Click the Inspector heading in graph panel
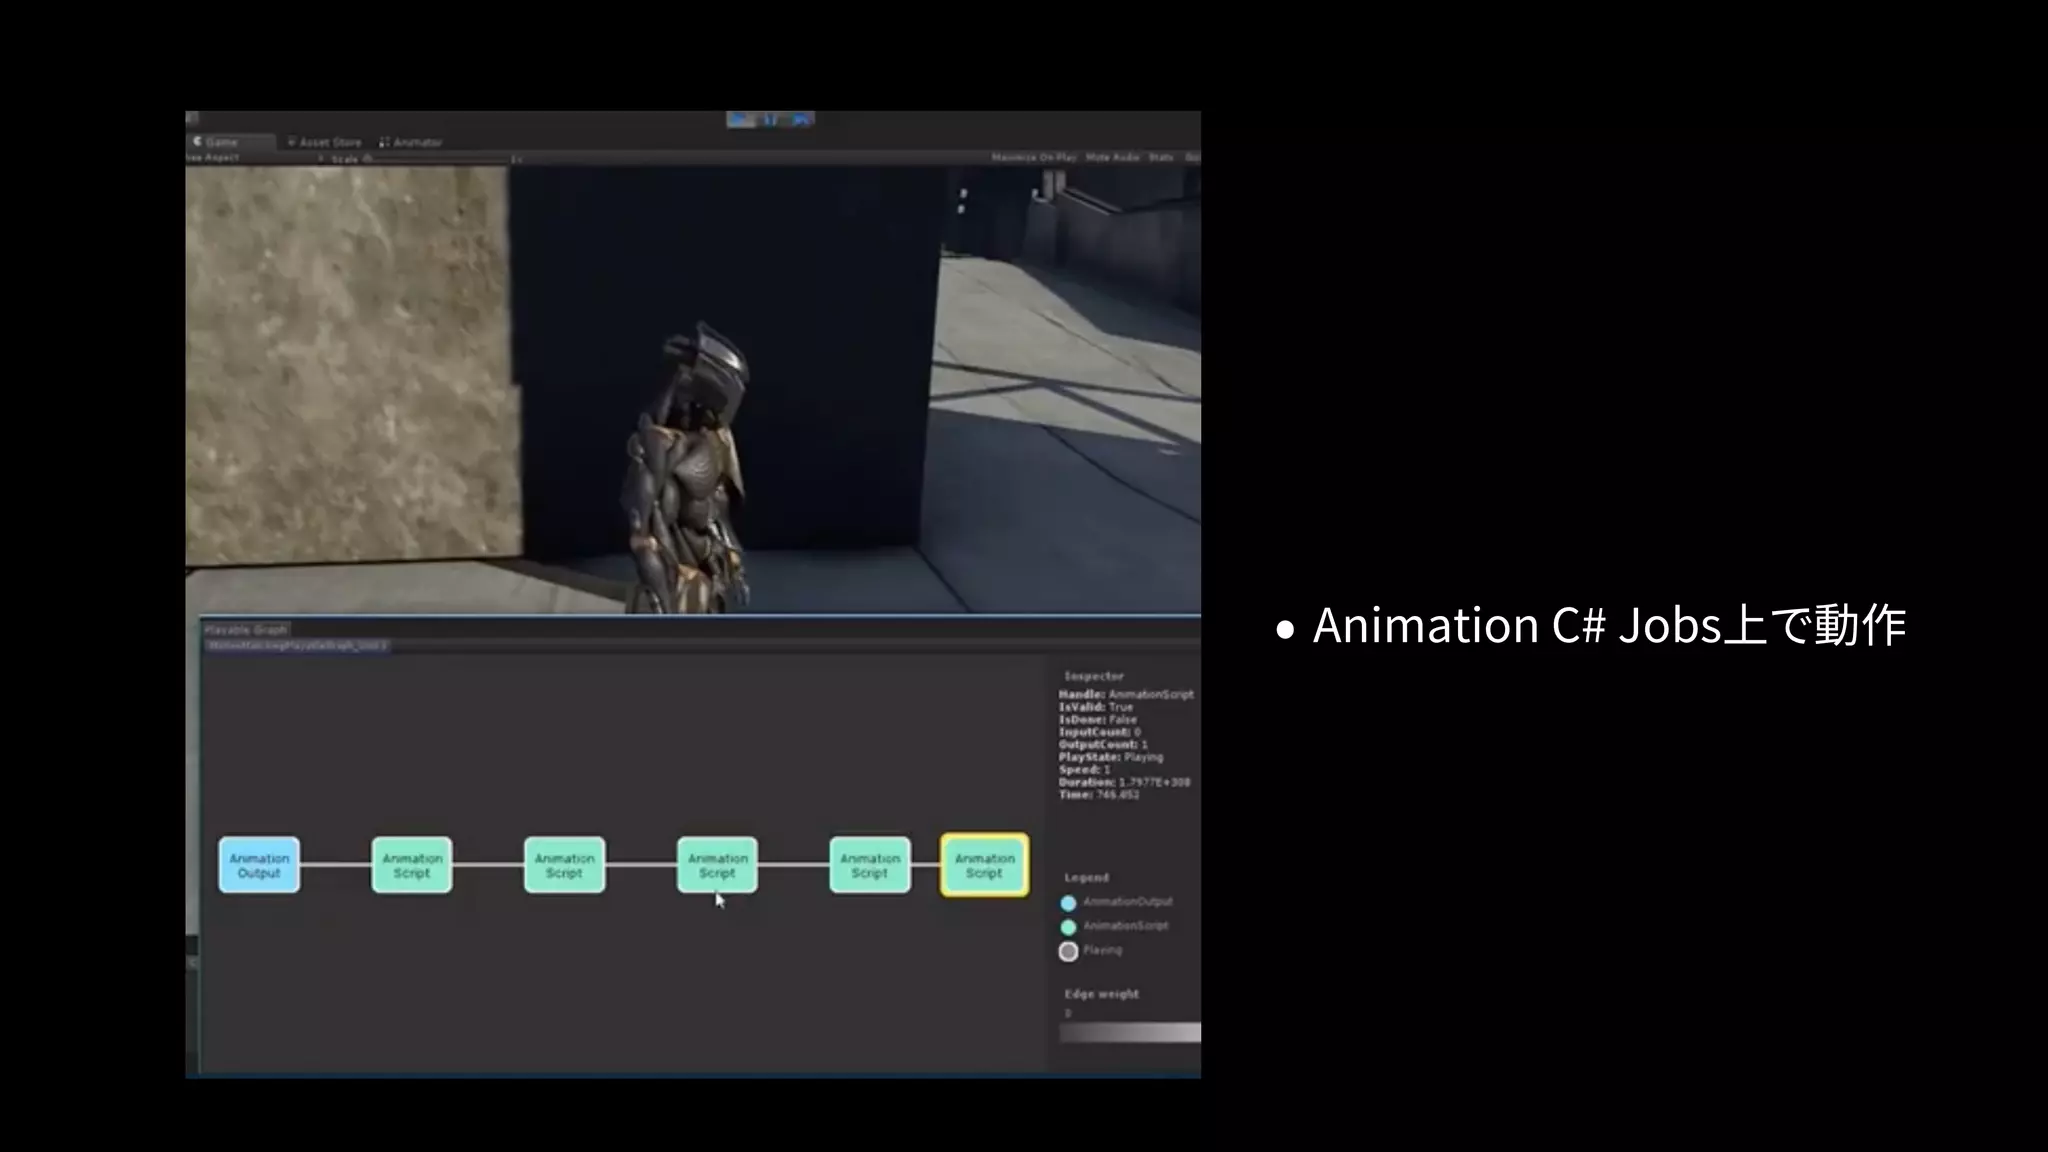Viewport: 2048px width, 1152px height. [x=1094, y=676]
